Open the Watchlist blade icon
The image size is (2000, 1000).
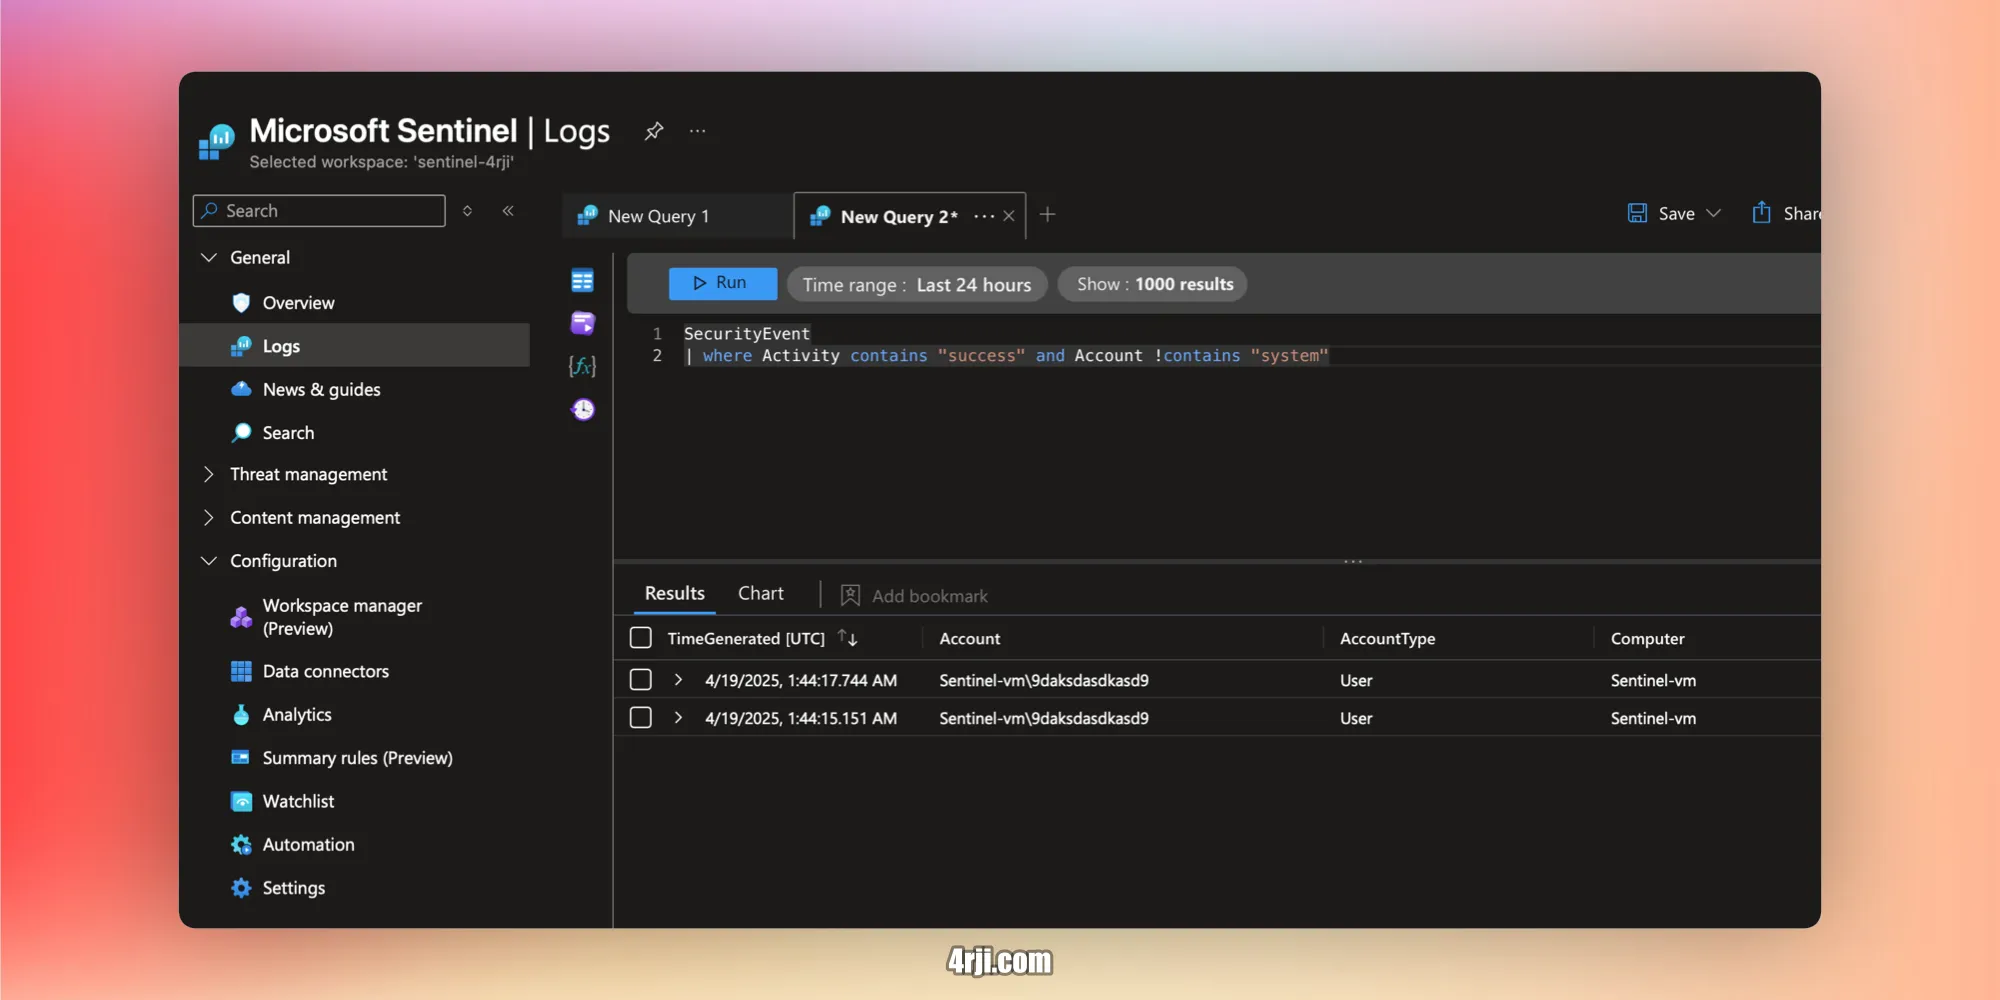[x=241, y=801]
